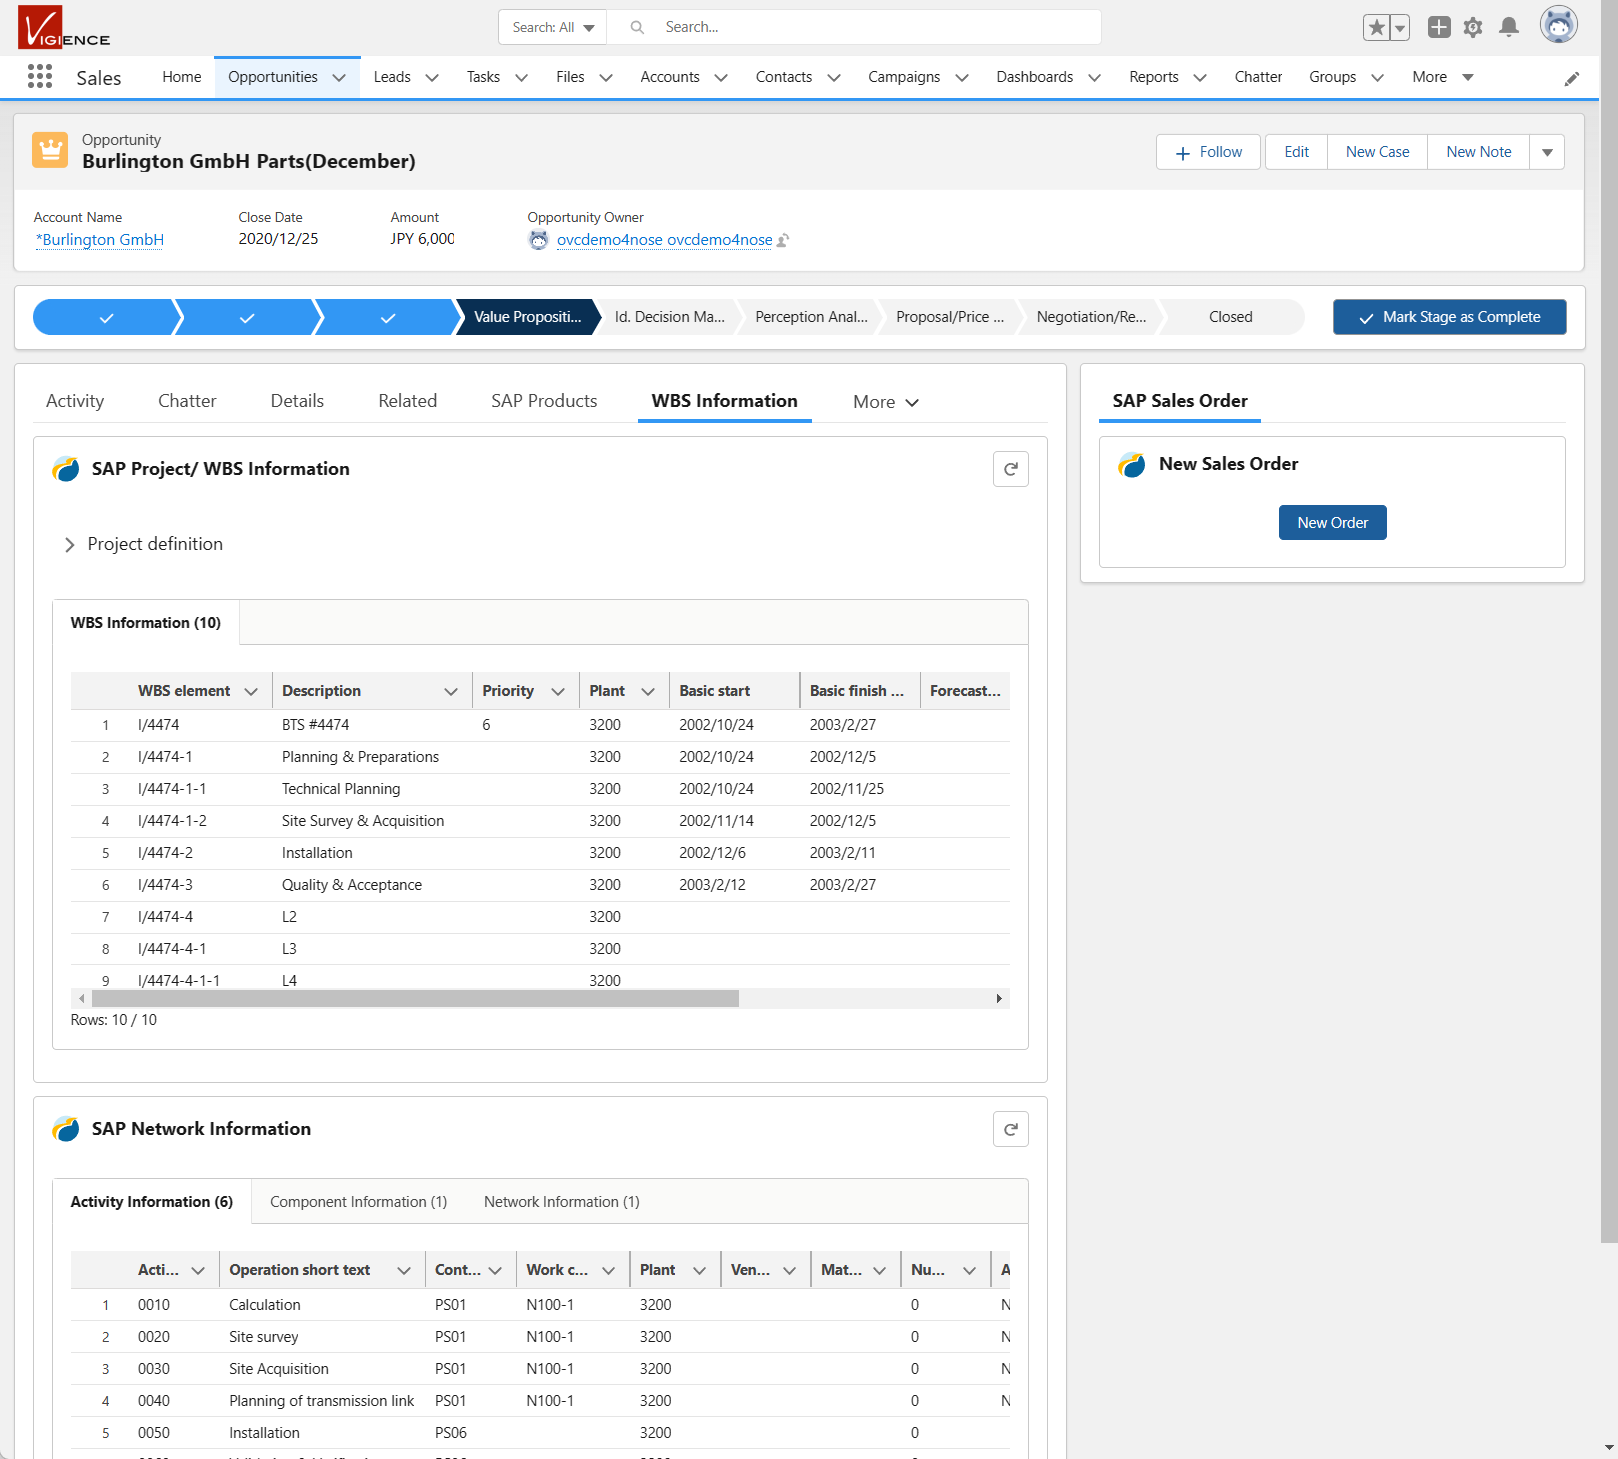Open Operation short text column menu
1618x1459 pixels.
click(404, 1270)
